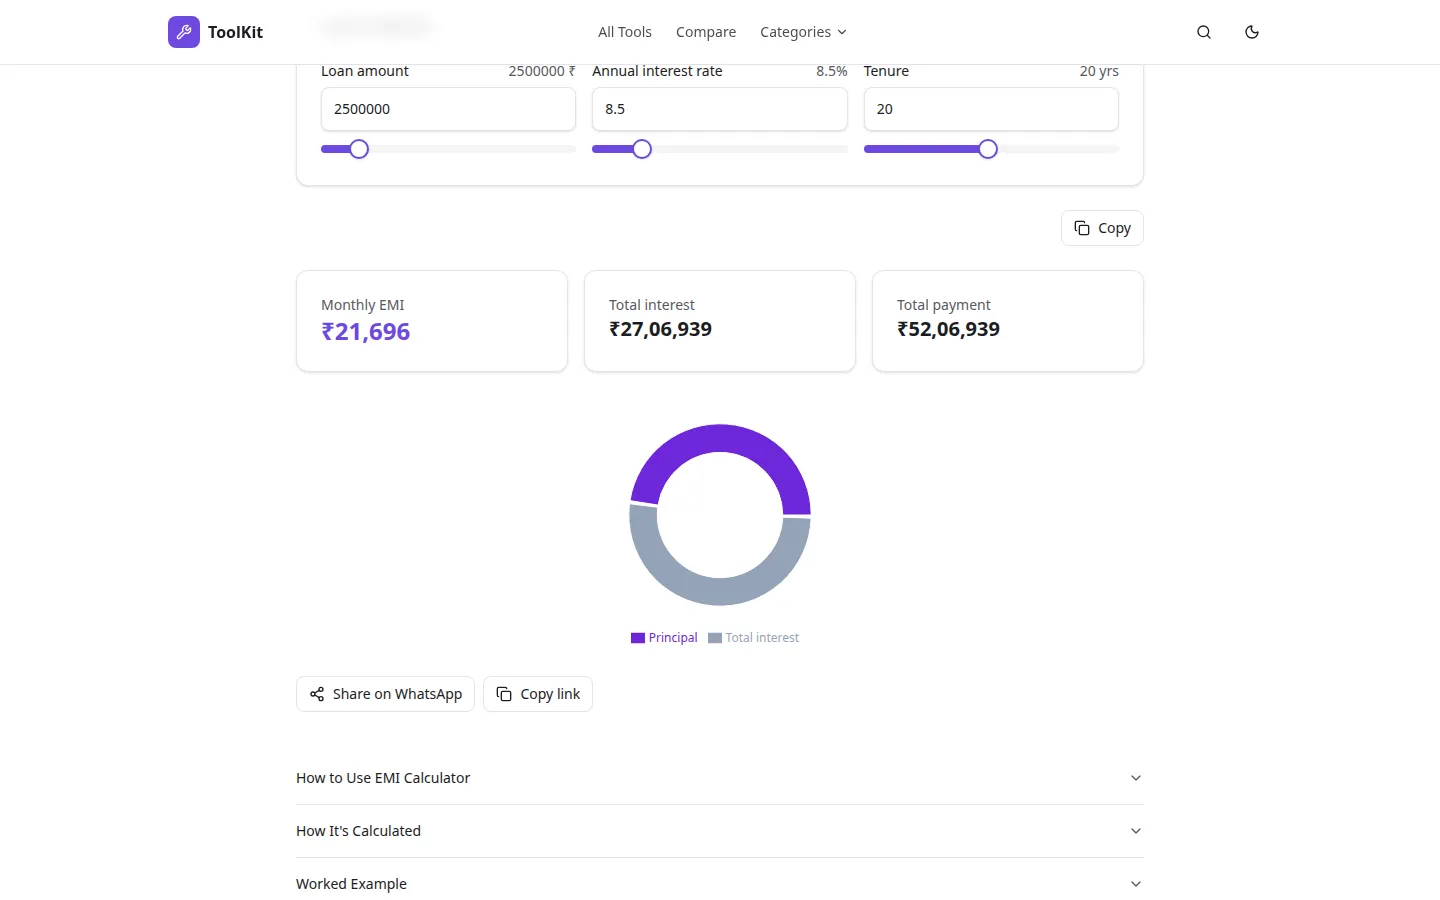Open the Compare page
Image resolution: width=1440 pixels, height=900 pixels.
click(706, 32)
